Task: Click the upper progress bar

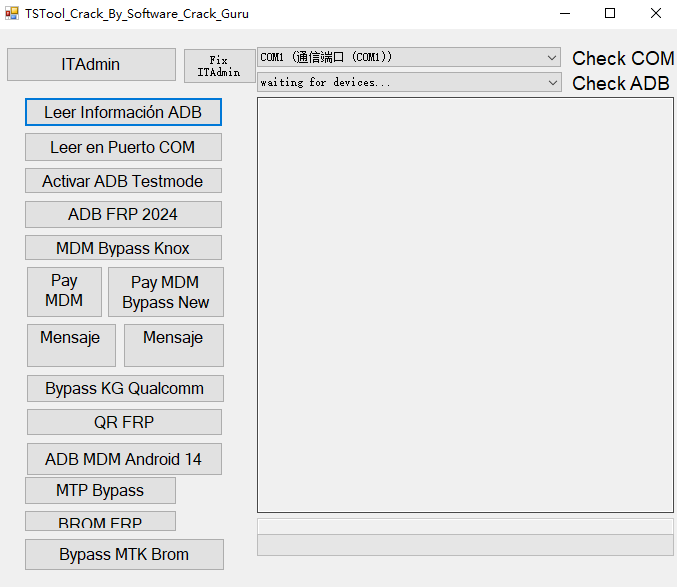Action: pyautogui.click(x=465, y=527)
